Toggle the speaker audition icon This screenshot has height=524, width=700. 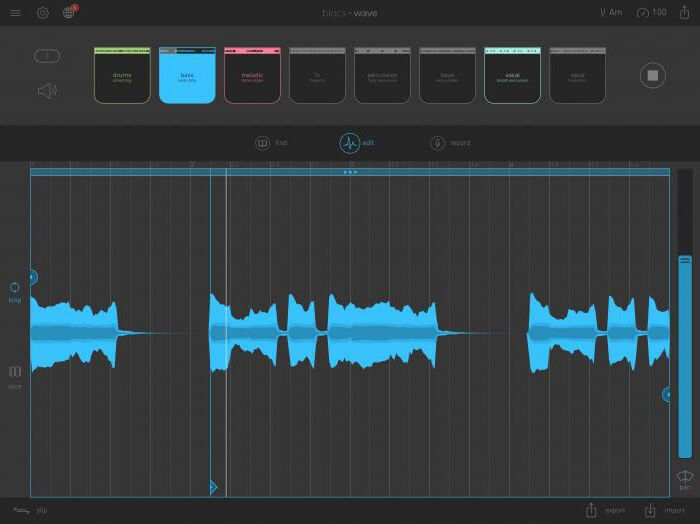coord(47,91)
